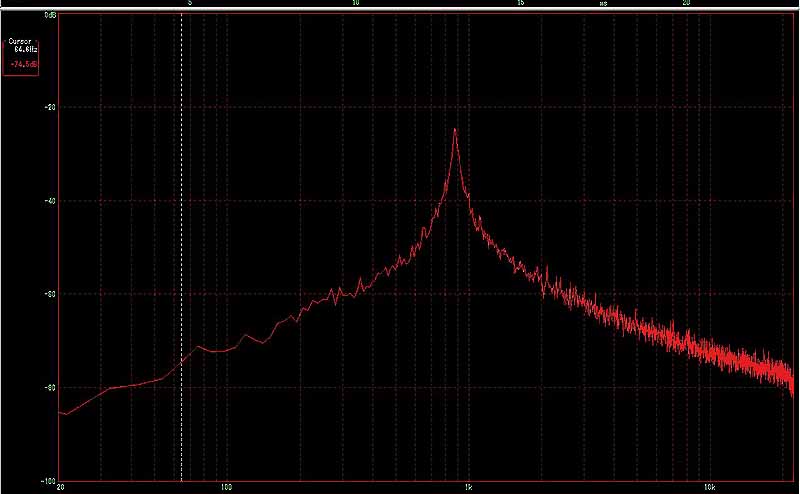Image resolution: width=800 pixels, height=494 pixels.
Task: Click the 10k frequency axis label
Action: pos(709,488)
